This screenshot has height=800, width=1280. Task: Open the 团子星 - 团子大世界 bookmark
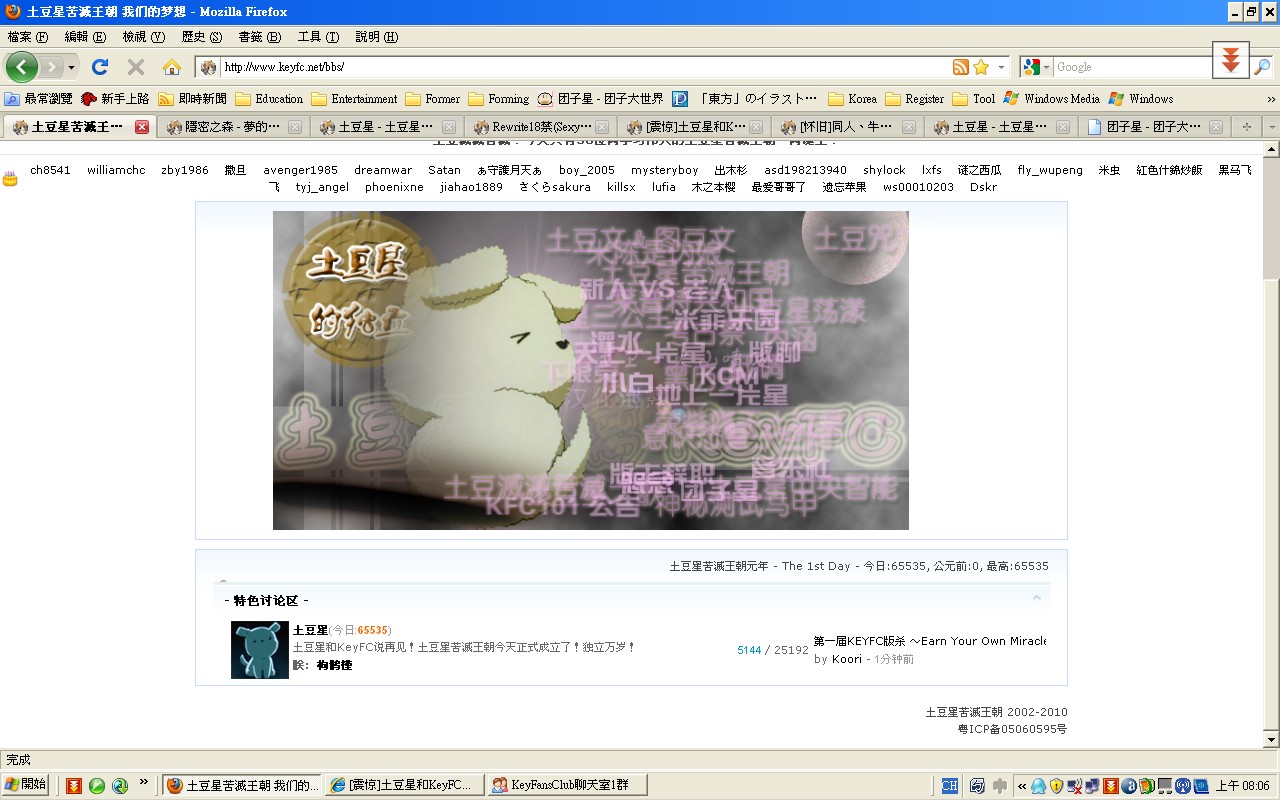click(x=601, y=99)
